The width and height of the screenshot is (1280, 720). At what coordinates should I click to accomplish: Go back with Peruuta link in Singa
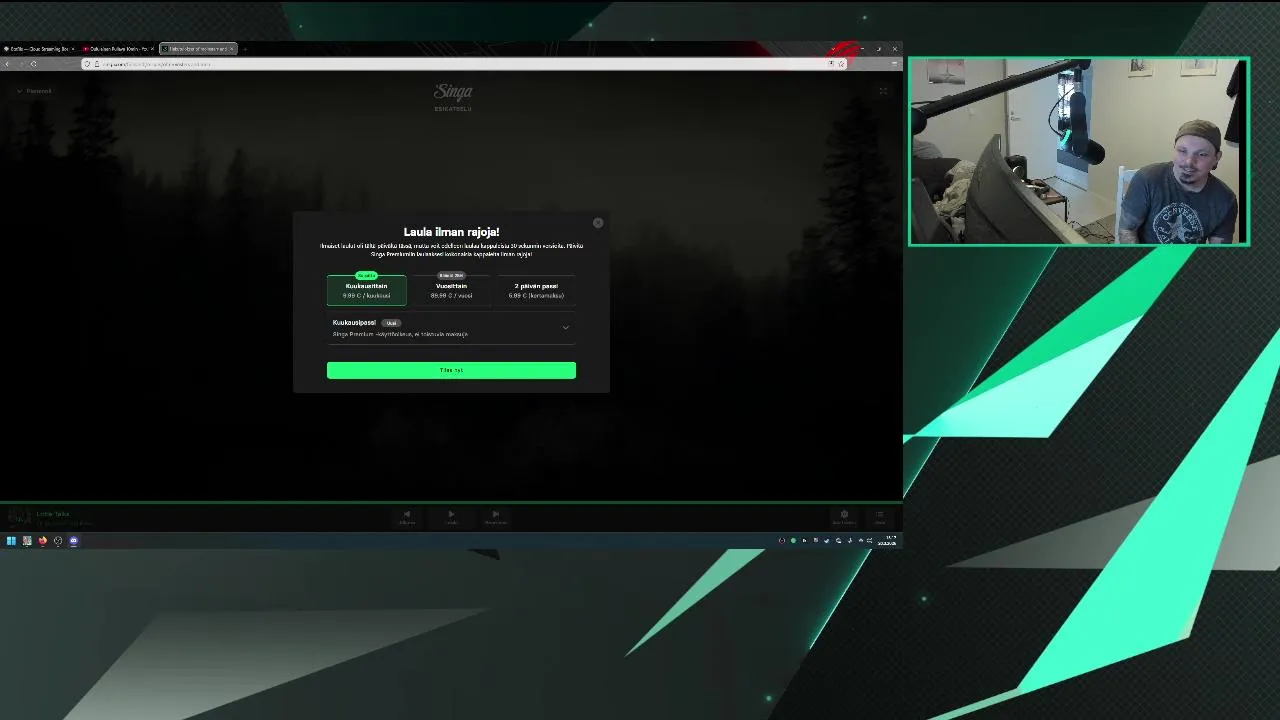click(36, 91)
